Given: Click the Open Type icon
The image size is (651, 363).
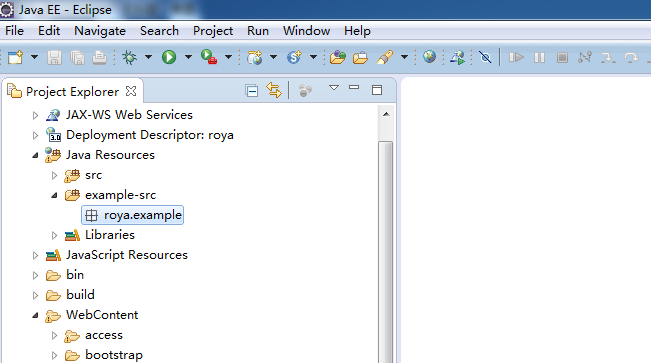Looking at the screenshot, I should click(x=338, y=57).
